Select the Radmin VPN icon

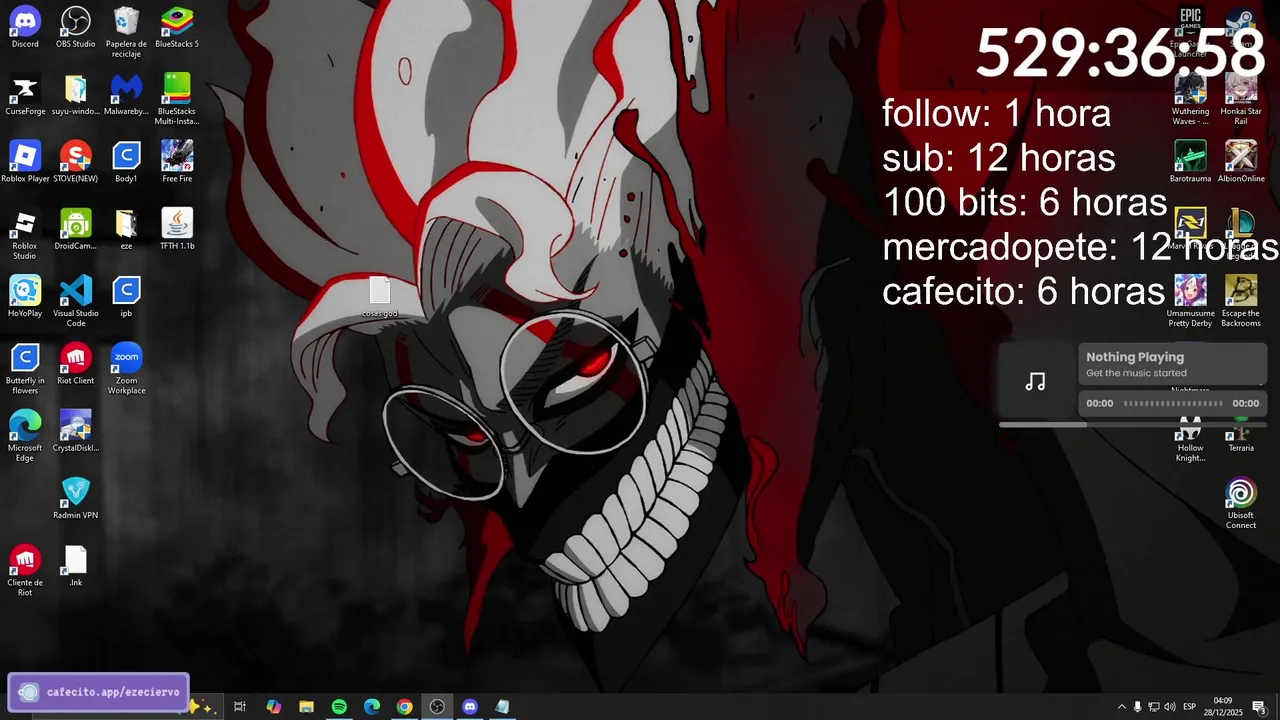76,499
